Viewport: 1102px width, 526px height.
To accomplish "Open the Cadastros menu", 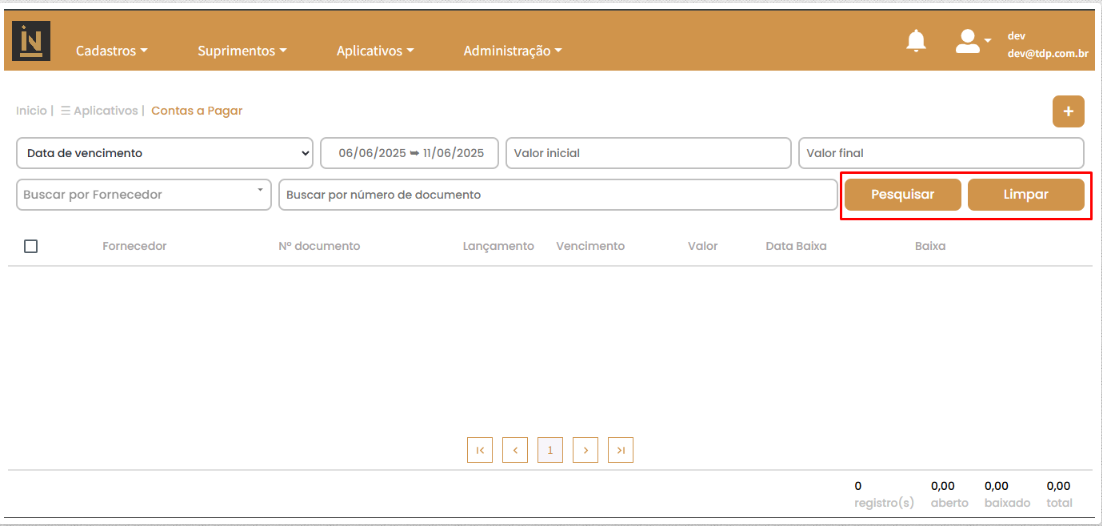I will pyautogui.click(x=111, y=51).
